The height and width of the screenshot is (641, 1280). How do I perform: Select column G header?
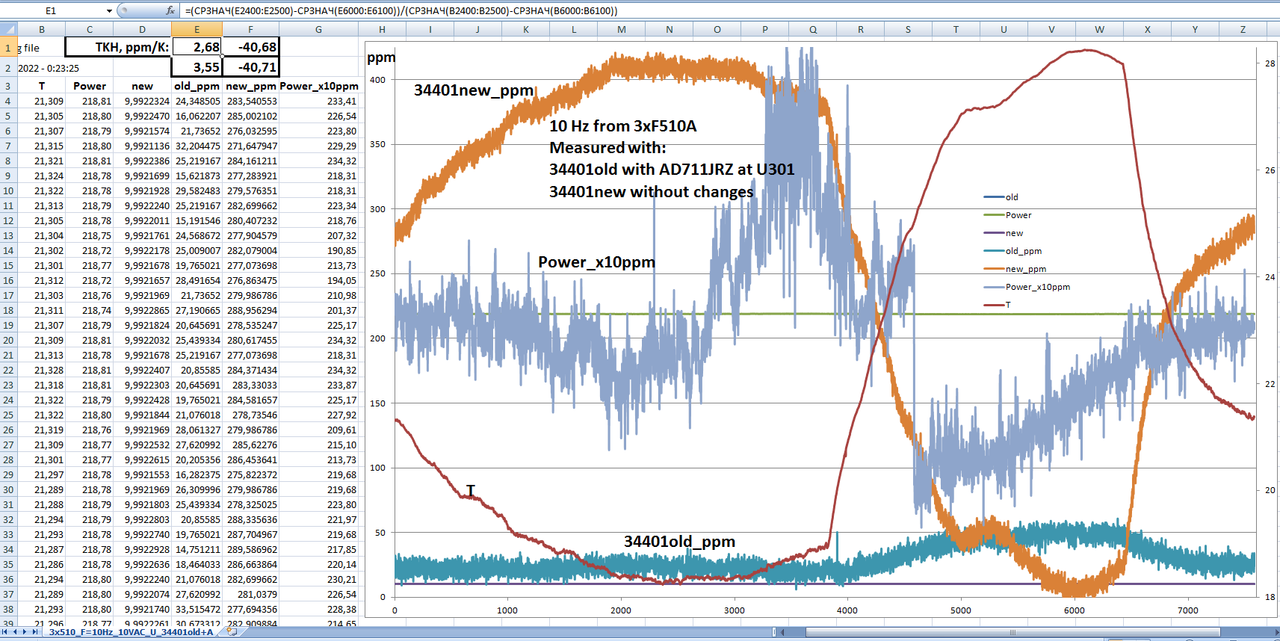point(318,29)
